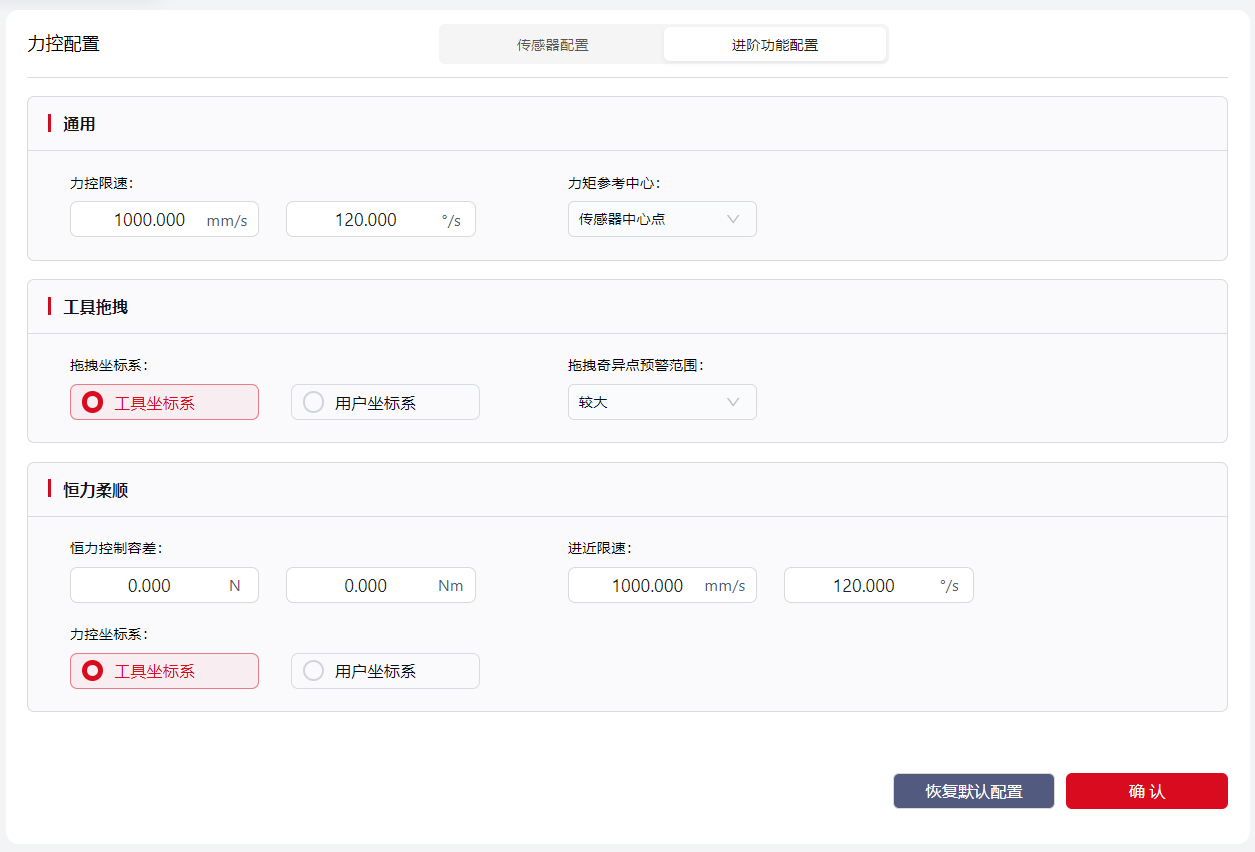Click the chevron arrow in 拖拽奇异点预警范围 selector

(x=733, y=402)
